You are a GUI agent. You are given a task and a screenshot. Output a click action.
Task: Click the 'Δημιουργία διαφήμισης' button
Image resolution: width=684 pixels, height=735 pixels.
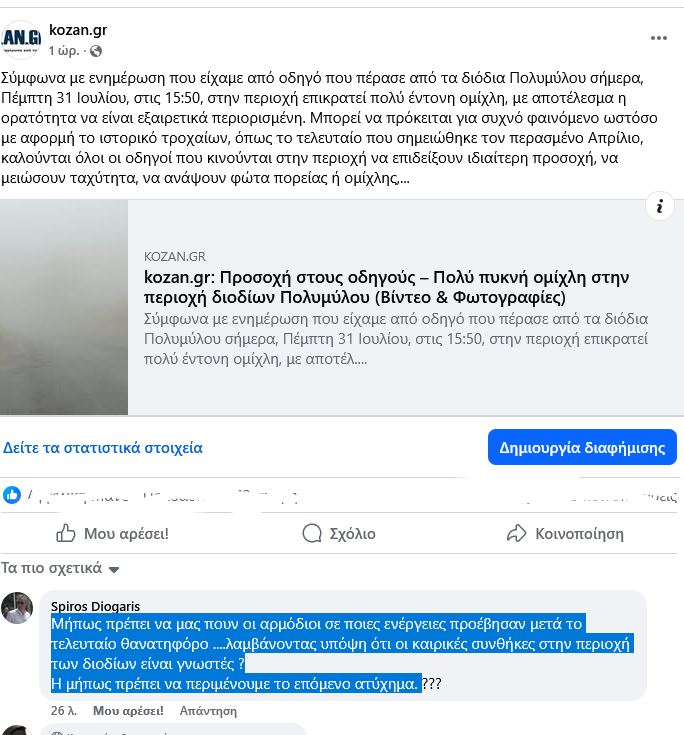pyautogui.click(x=582, y=447)
